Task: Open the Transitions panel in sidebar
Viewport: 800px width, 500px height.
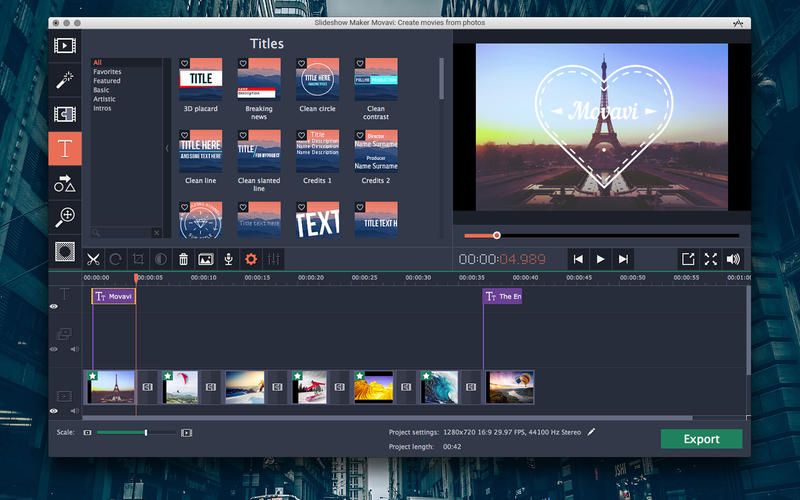Action: coord(65,114)
